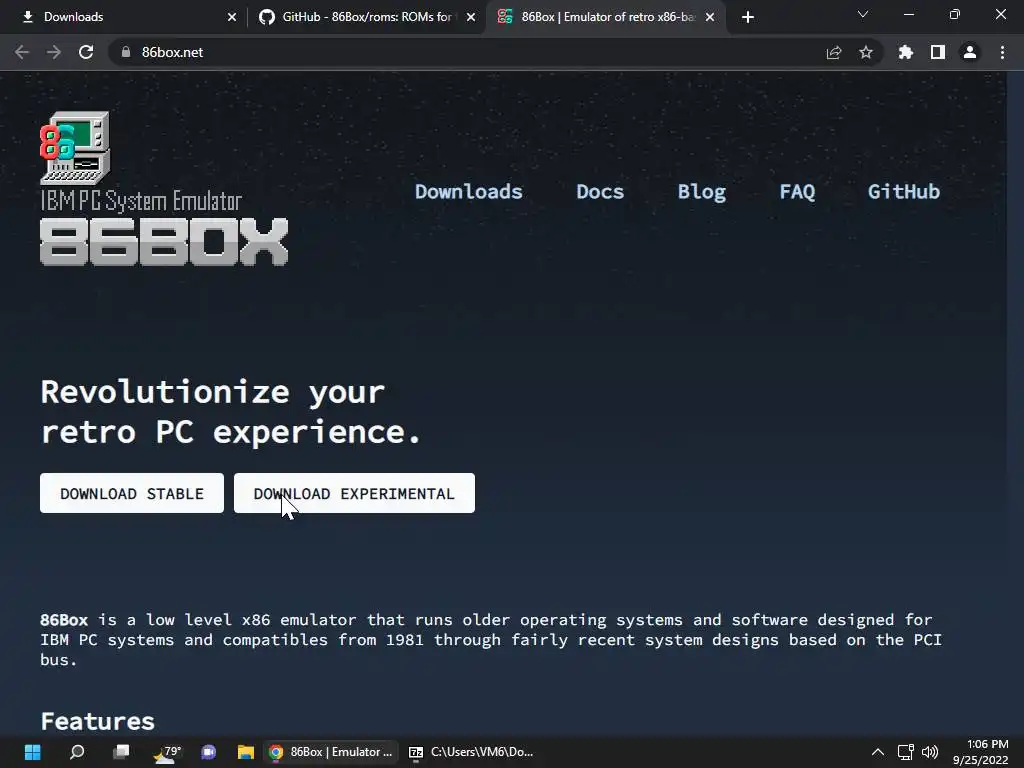Open the weather widget showing 79°
The image size is (1024, 768).
click(x=167, y=752)
